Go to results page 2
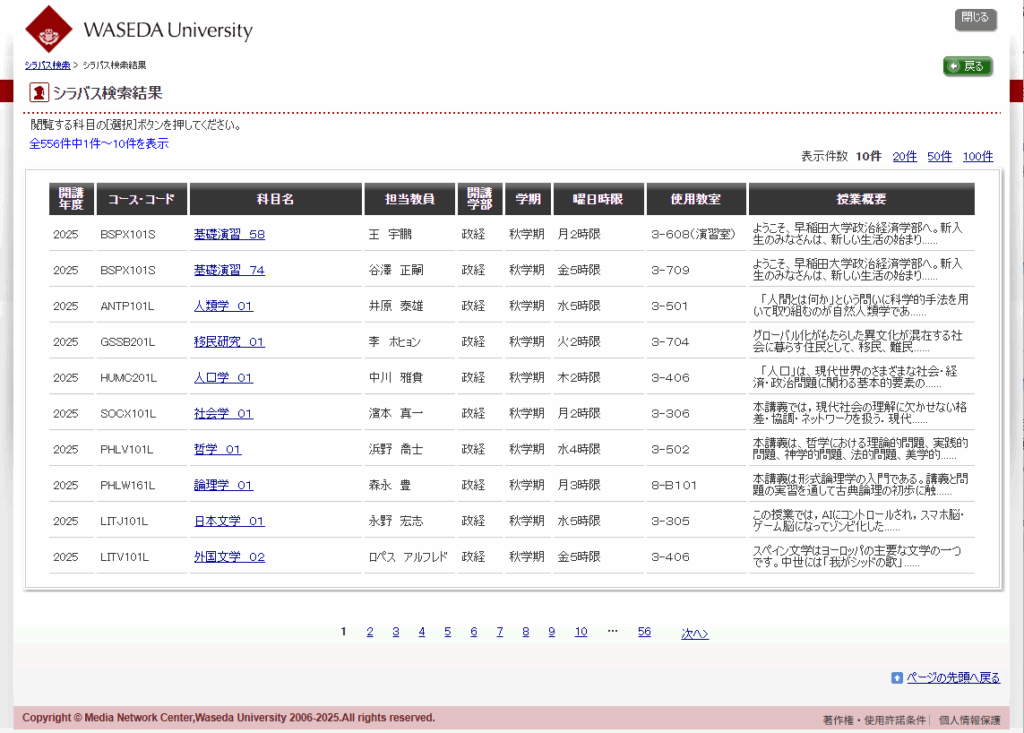1024x733 pixels. [369, 632]
